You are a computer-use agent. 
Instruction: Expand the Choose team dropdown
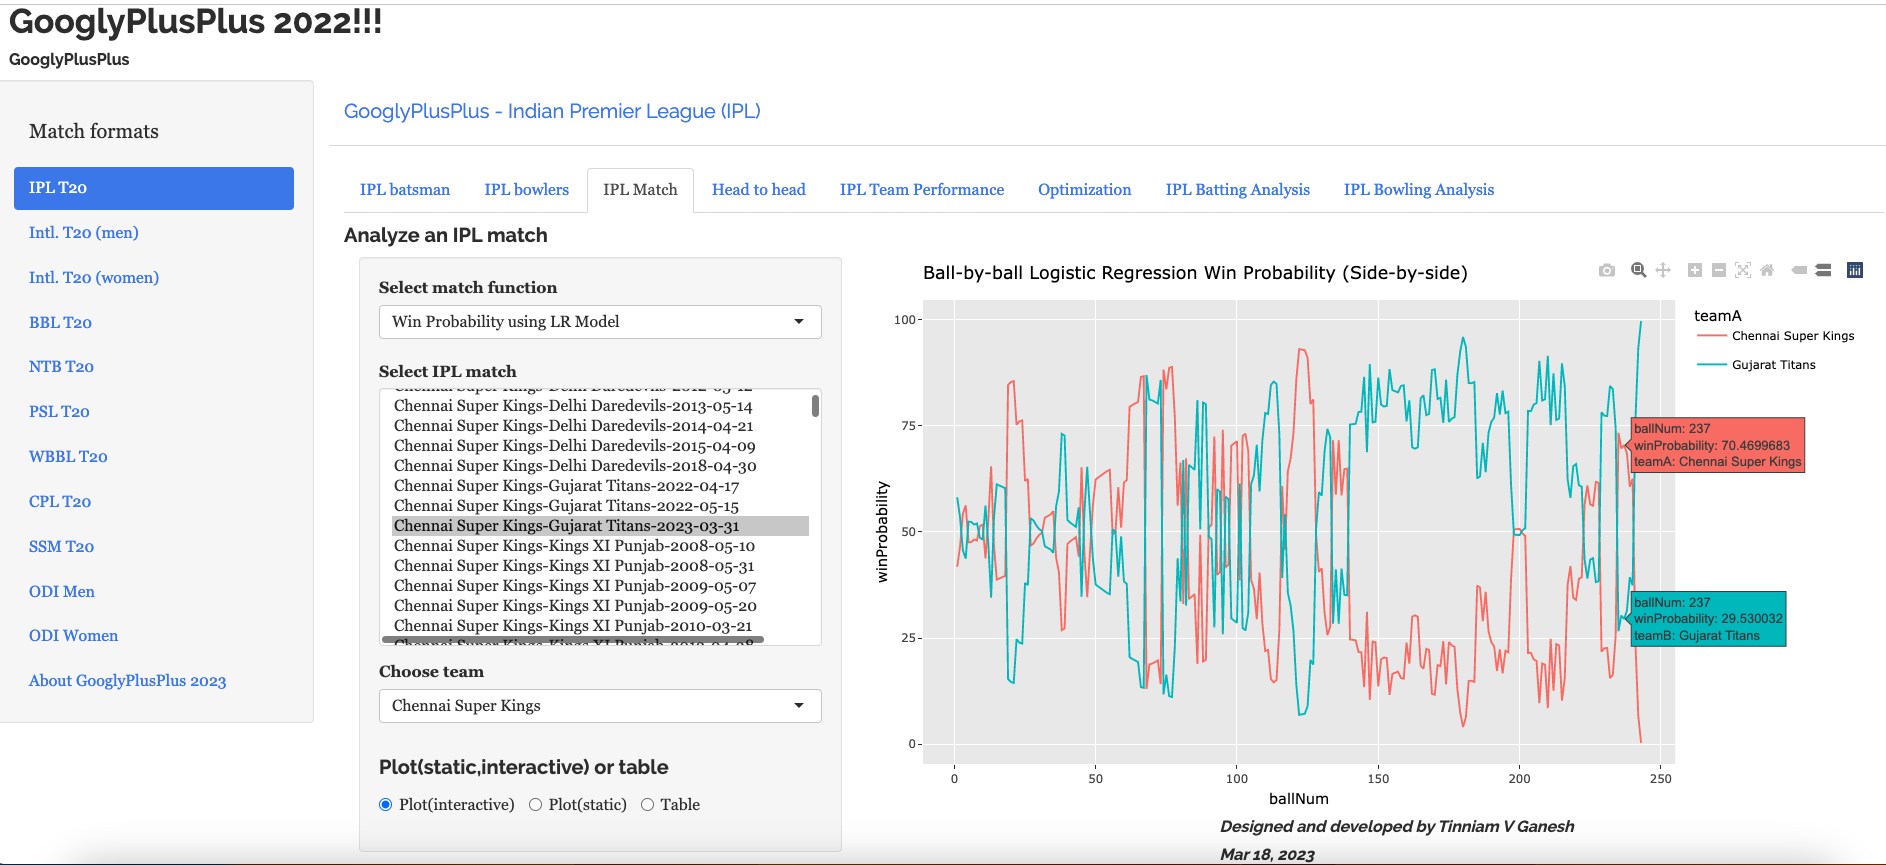[x=599, y=706]
